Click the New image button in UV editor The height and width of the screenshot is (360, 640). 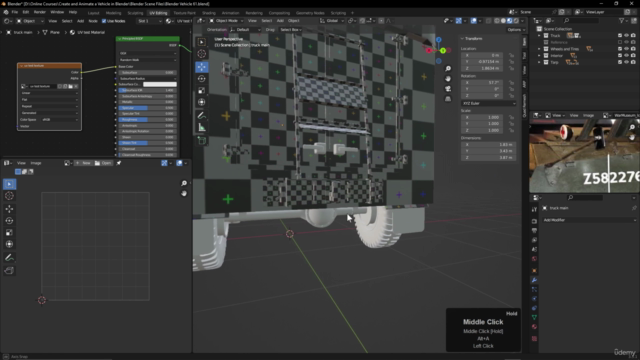pyautogui.click(x=84, y=163)
